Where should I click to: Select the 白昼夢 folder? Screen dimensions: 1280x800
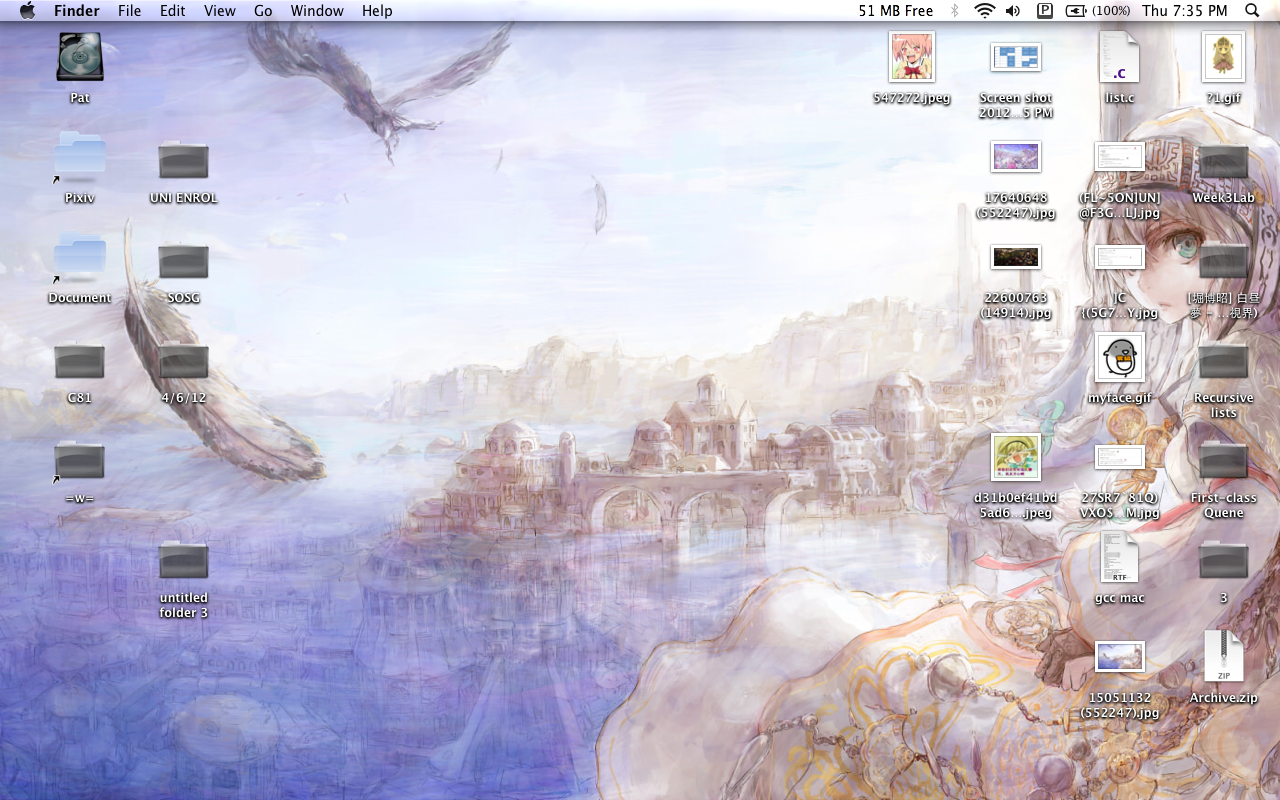[x=1224, y=260]
